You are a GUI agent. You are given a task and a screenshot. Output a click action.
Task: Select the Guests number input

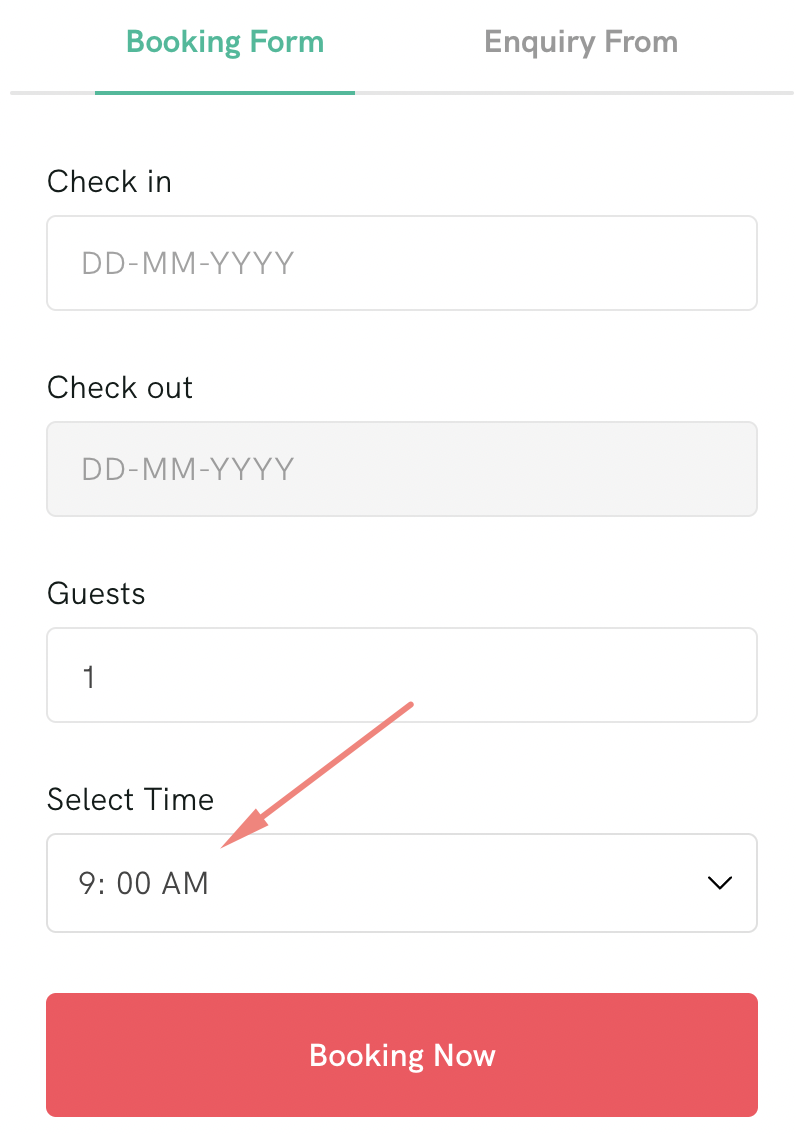coord(402,675)
